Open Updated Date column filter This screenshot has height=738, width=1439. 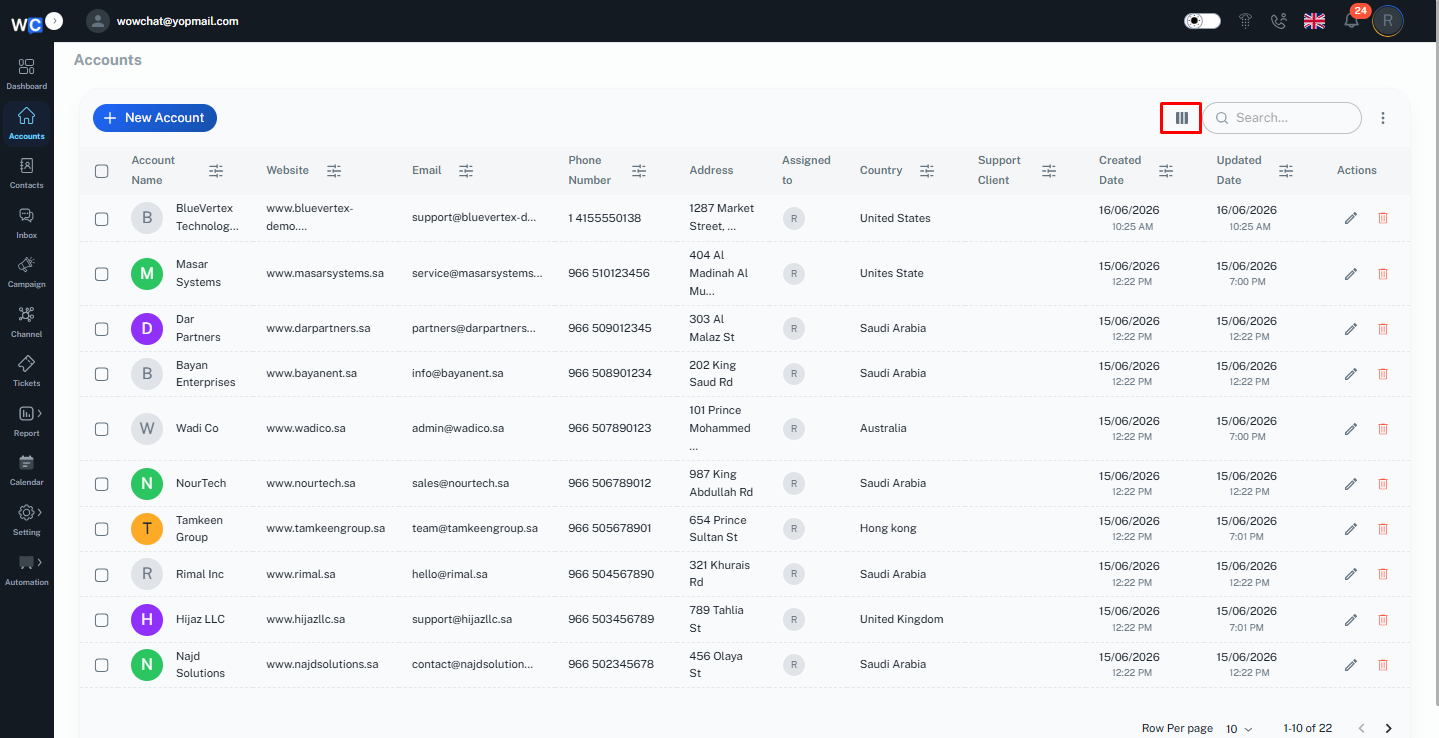pyautogui.click(x=1286, y=171)
